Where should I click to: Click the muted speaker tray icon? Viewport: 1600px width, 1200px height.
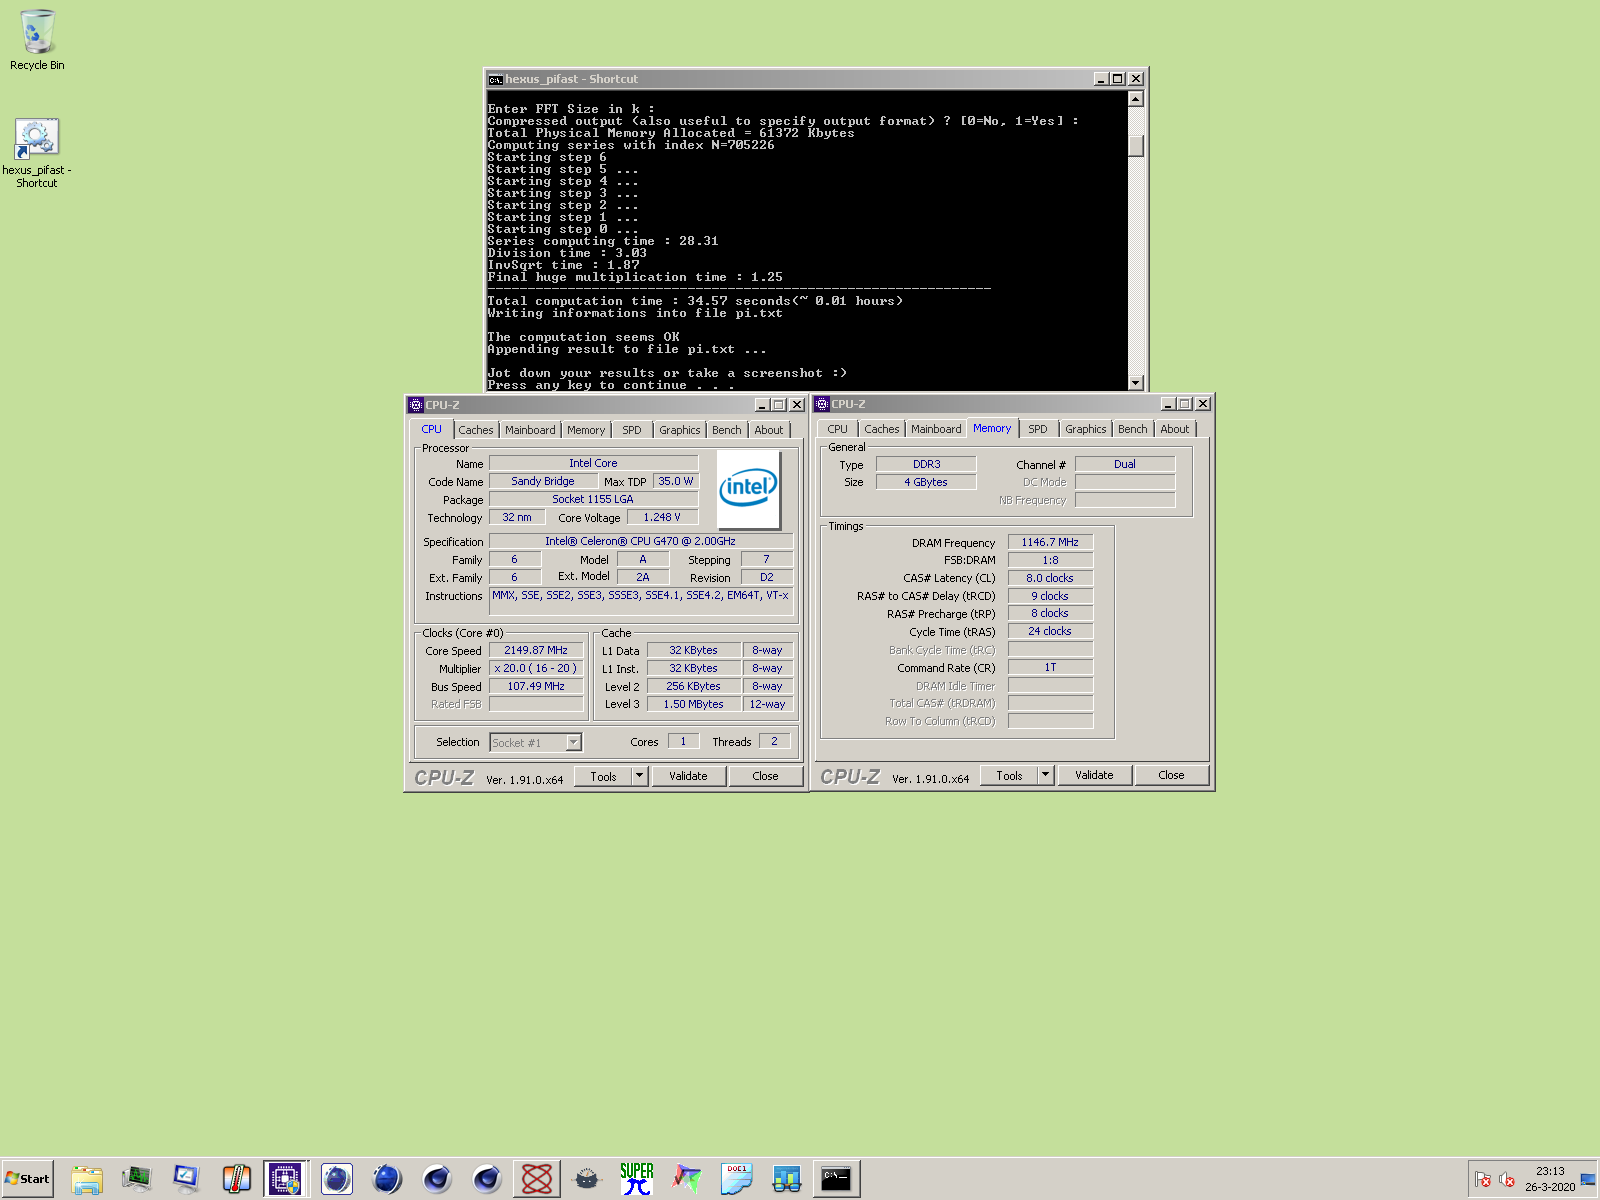point(1507,1179)
